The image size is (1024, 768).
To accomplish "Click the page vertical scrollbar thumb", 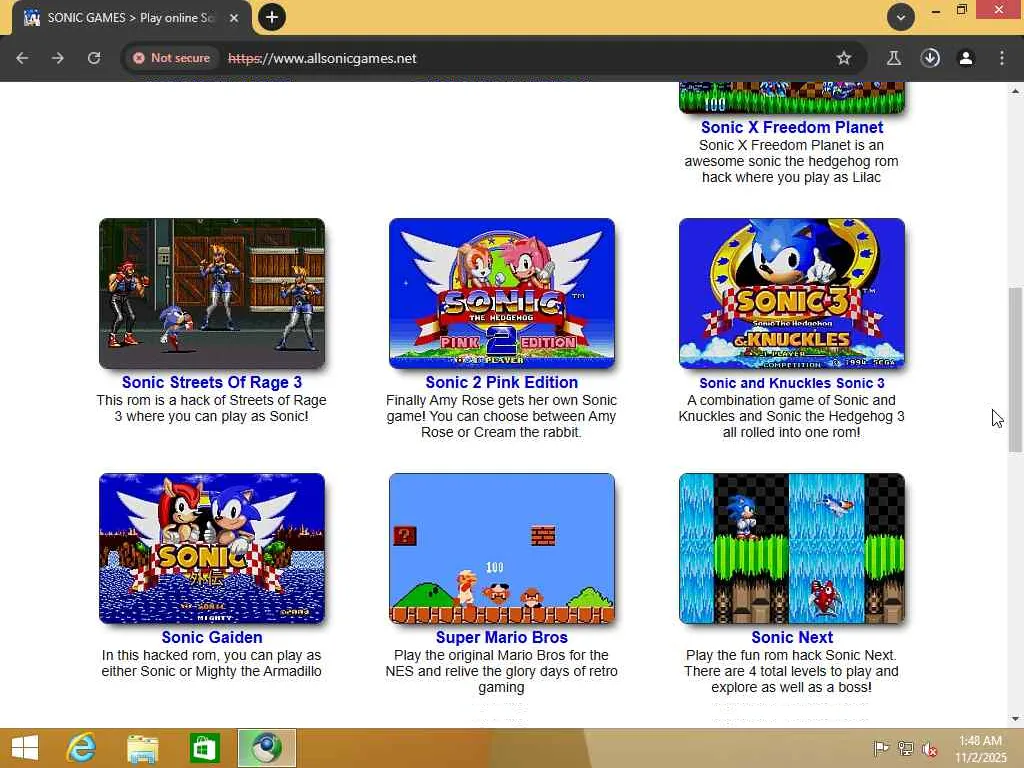I will click(x=1015, y=369).
